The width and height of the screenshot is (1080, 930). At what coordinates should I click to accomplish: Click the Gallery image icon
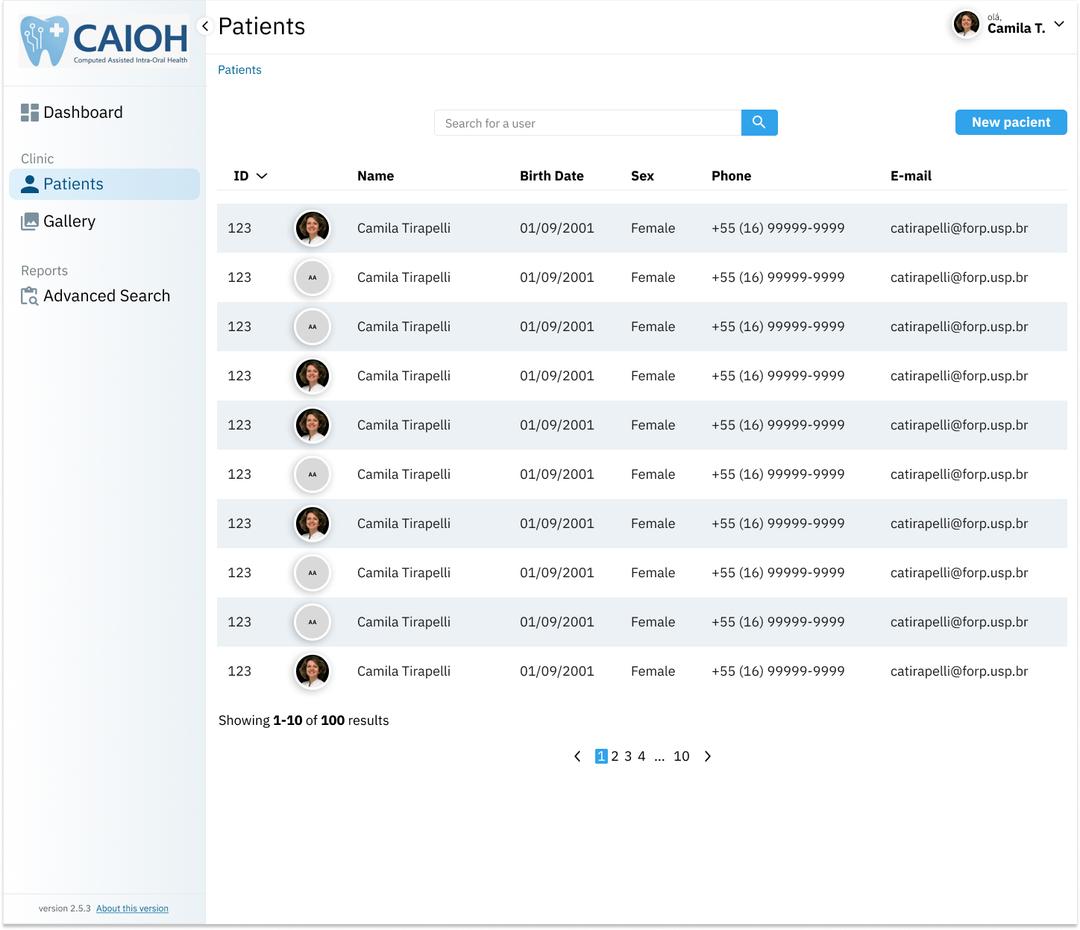point(30,222)
